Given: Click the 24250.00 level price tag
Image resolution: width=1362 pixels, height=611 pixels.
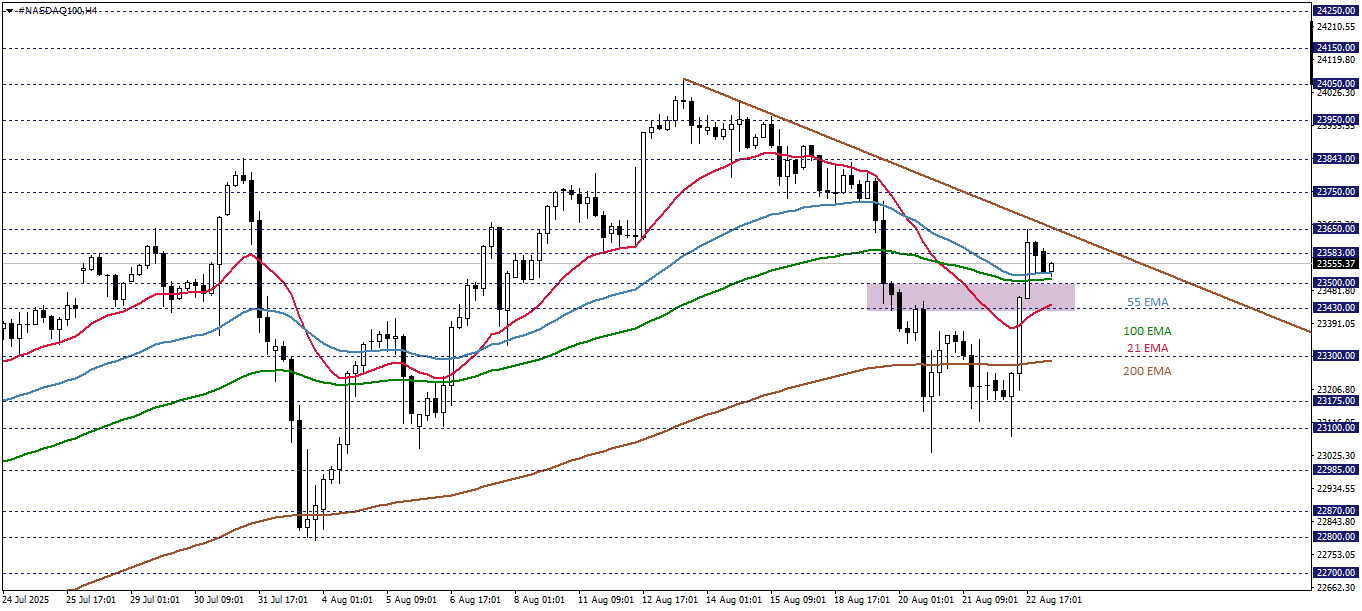Looking at the screenshot, I should click(1336, 11).
